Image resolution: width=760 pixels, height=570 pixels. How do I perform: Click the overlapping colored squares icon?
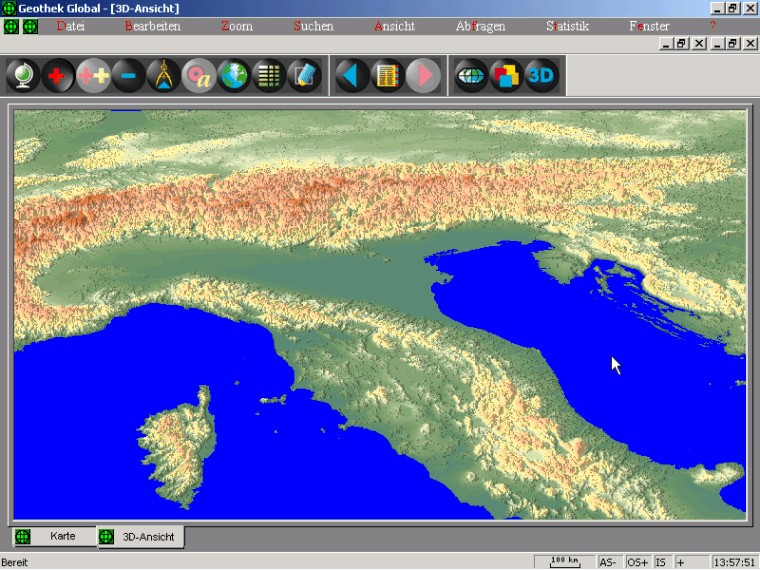[x=506, y=76]
